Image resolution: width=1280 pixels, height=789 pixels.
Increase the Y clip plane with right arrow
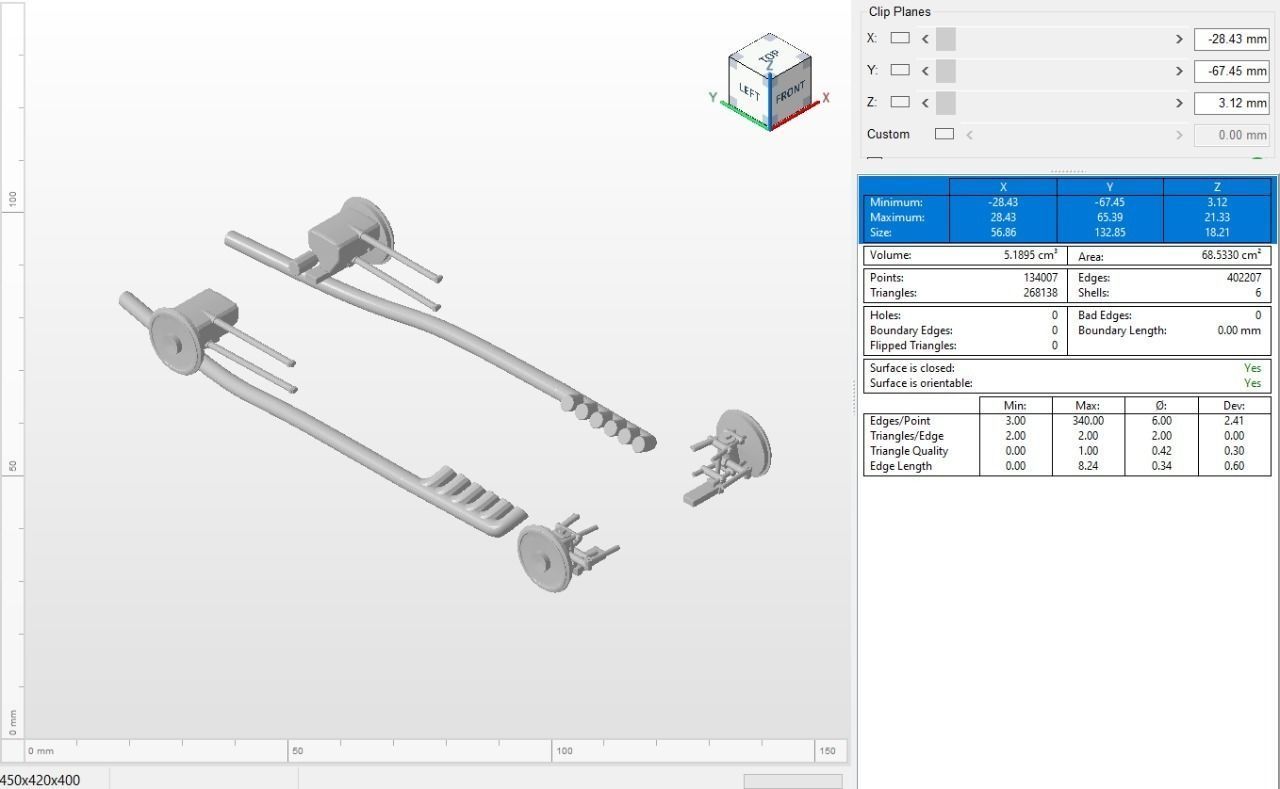(1179, 71)
